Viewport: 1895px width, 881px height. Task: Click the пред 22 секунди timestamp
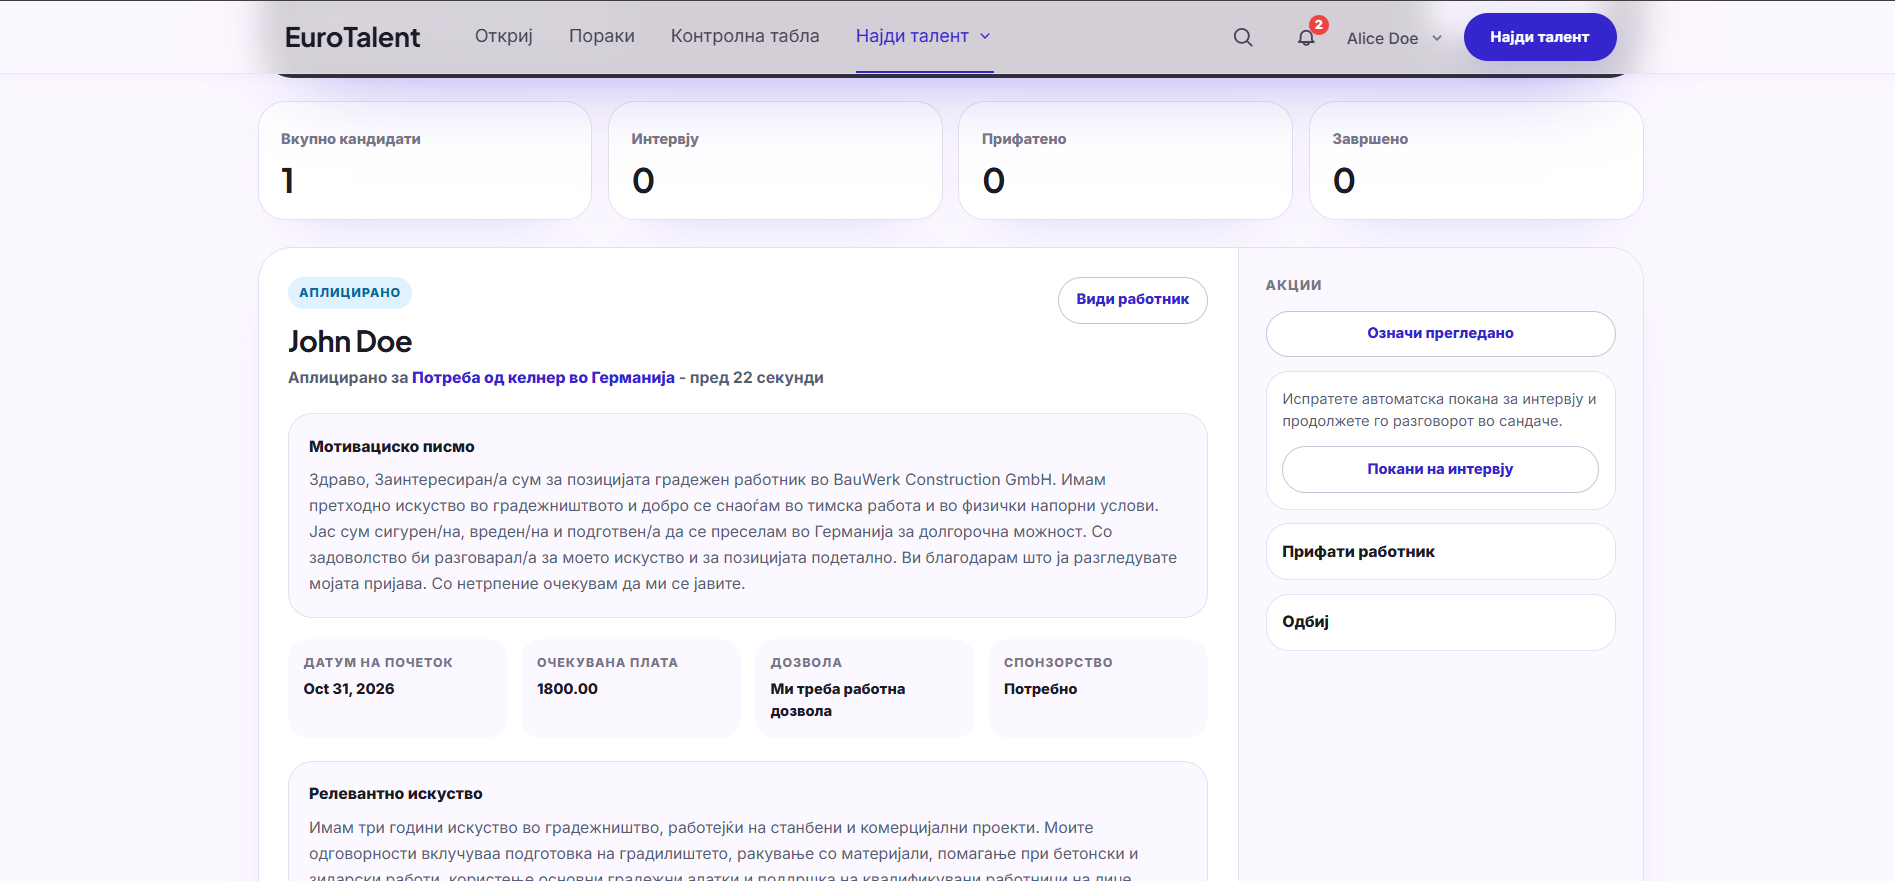pyautogui.click(x=757, y=378)
